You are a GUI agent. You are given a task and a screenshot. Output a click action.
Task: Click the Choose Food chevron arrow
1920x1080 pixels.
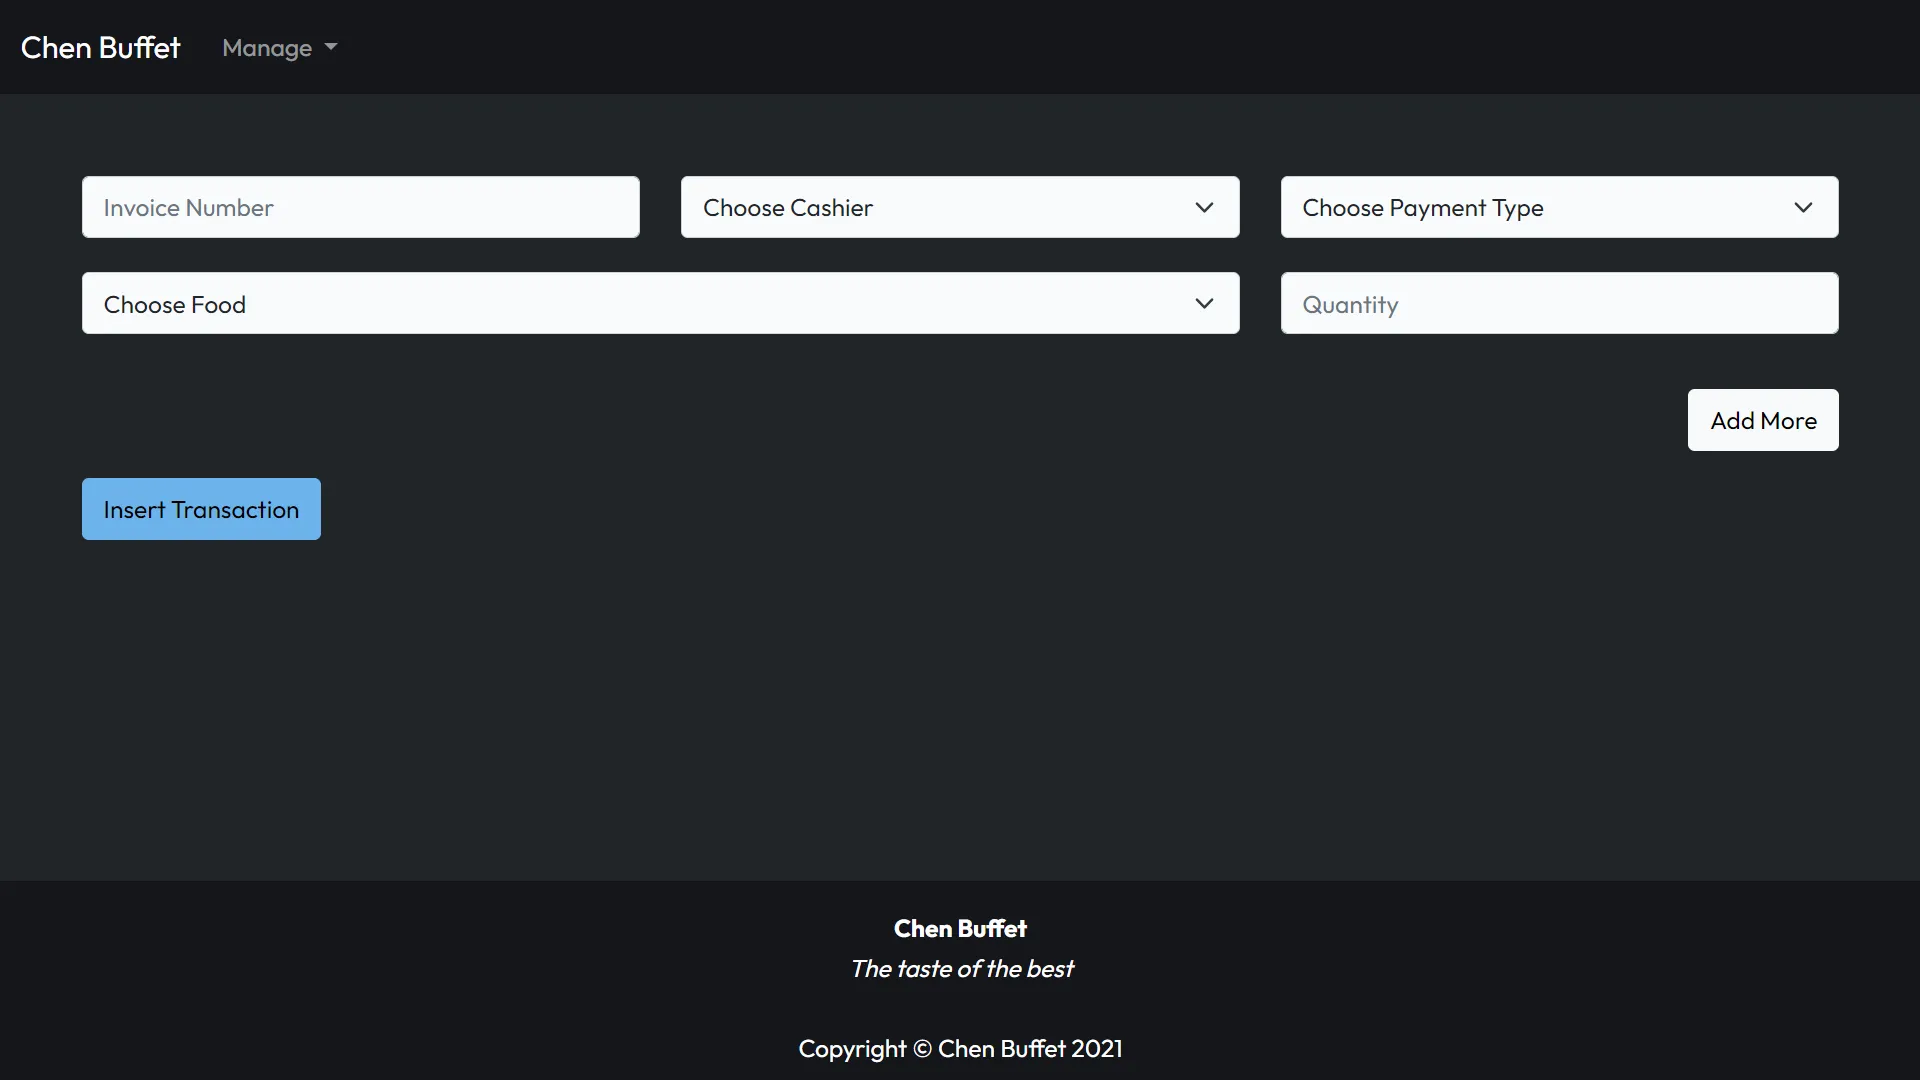coord(1204,303)
